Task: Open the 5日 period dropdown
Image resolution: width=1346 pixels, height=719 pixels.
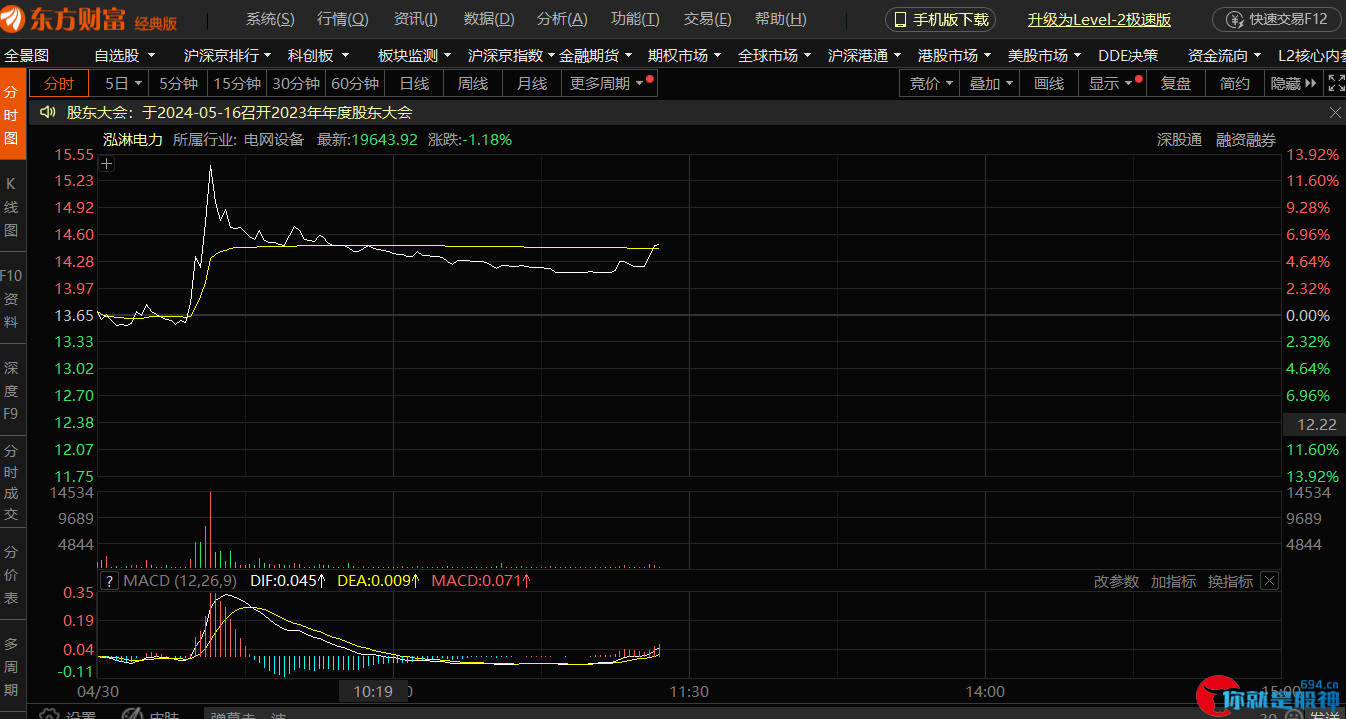Action: (x=124, y=83)
